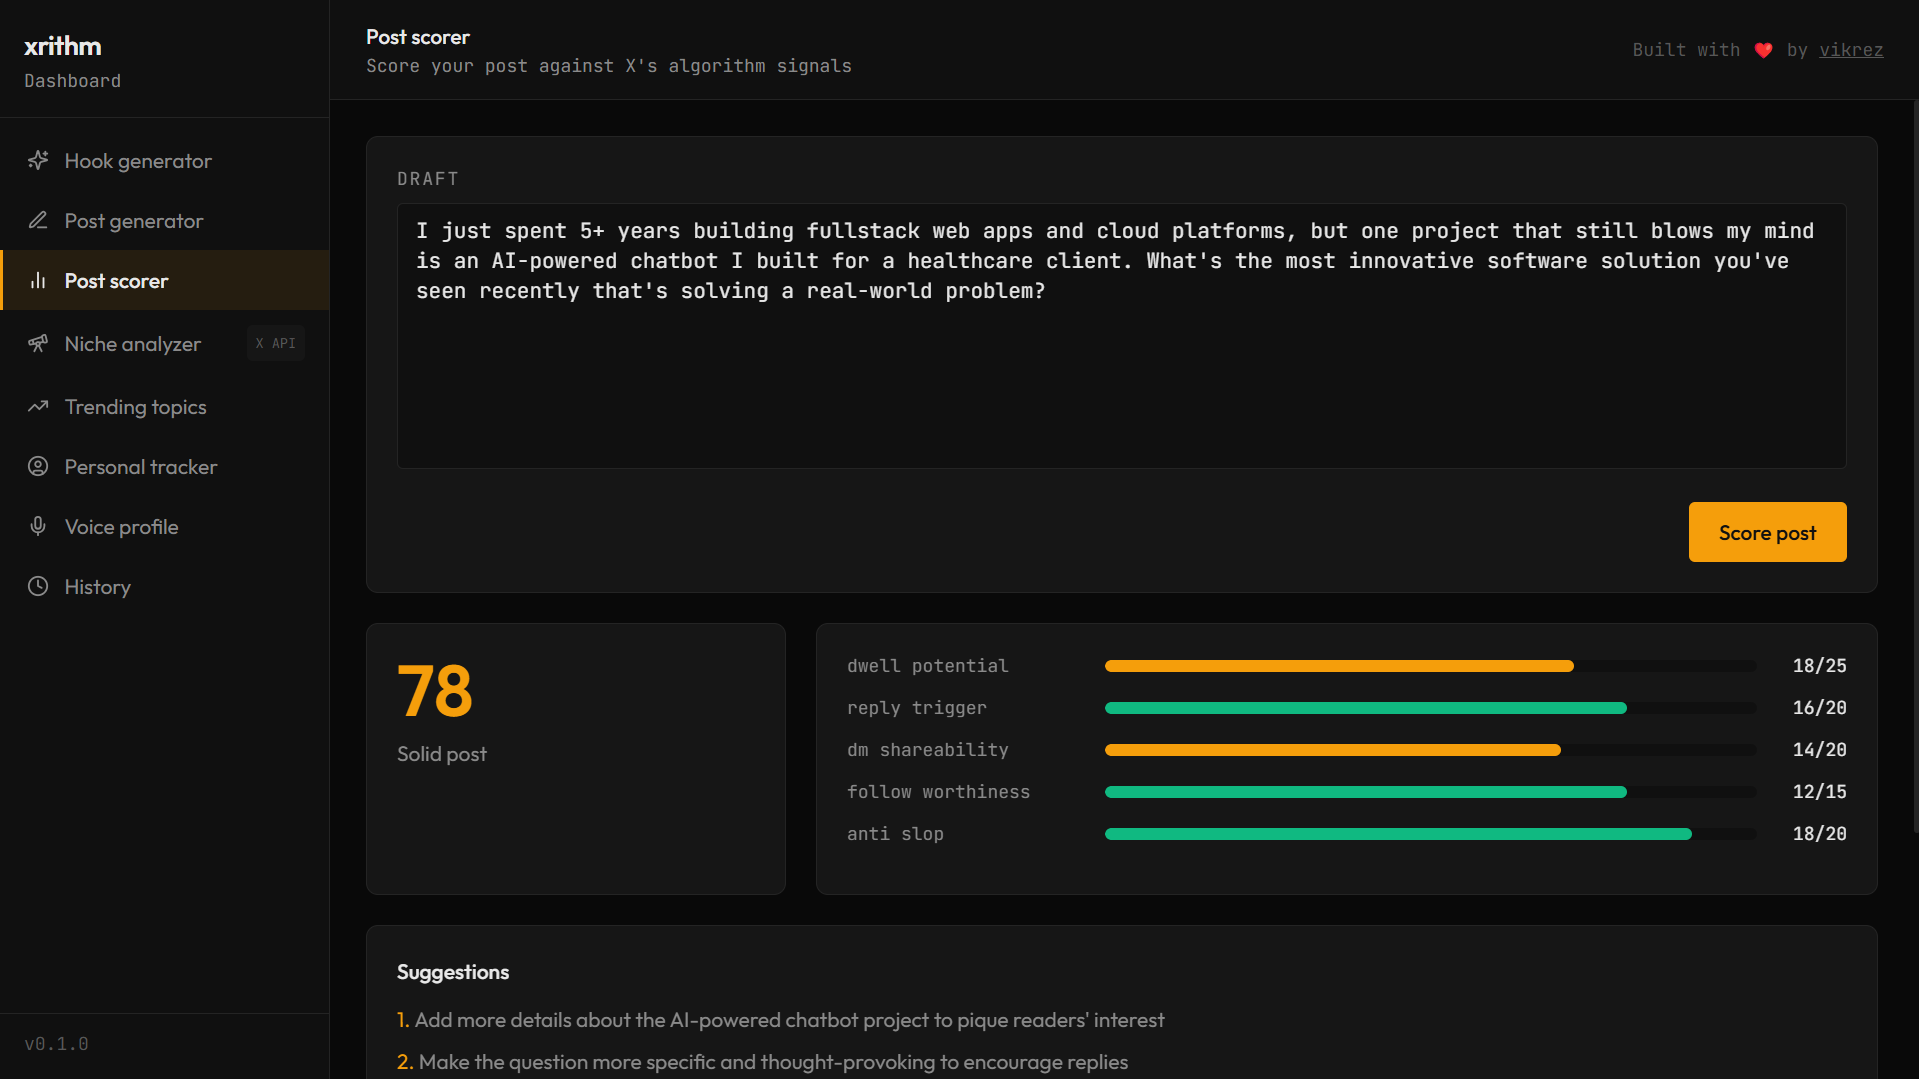Click the Niche analyzer telescope icon
The width and height of the screenshot is (1919, 1079).
click(x=38, y=343)
